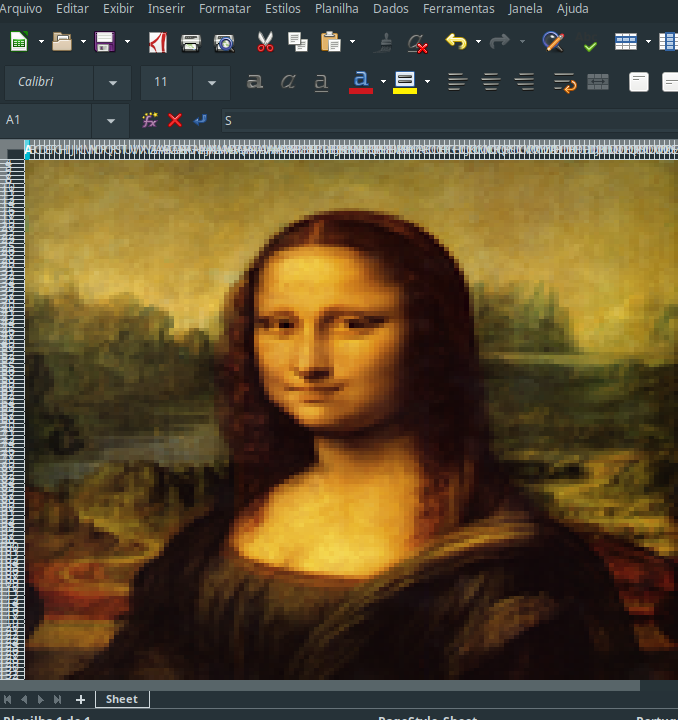Viewport: 678px width, 720px height.
Task: Open the Font name dropdown list
Action: (112, 83)
